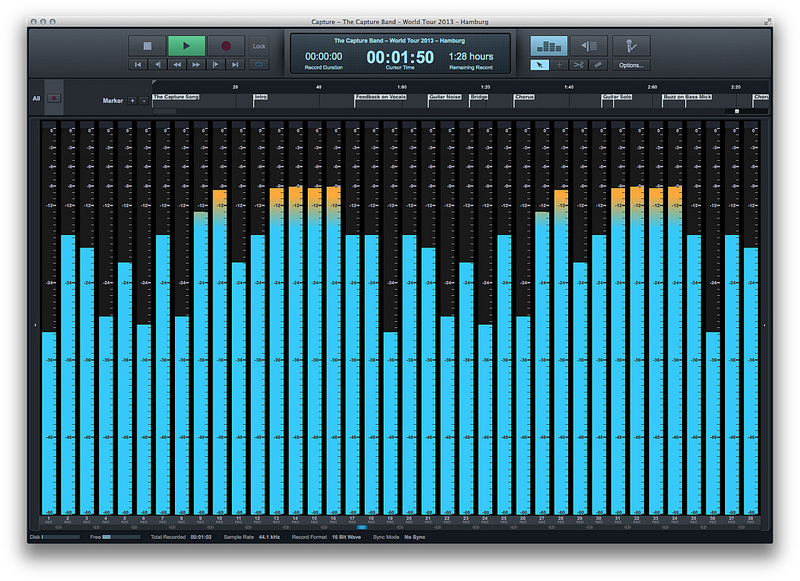The width and height of the screenshot is (800, 581).
Task: Click the Total Recorded 00:01:02 value
Action: pyautogui.click(x=201, y=537)
